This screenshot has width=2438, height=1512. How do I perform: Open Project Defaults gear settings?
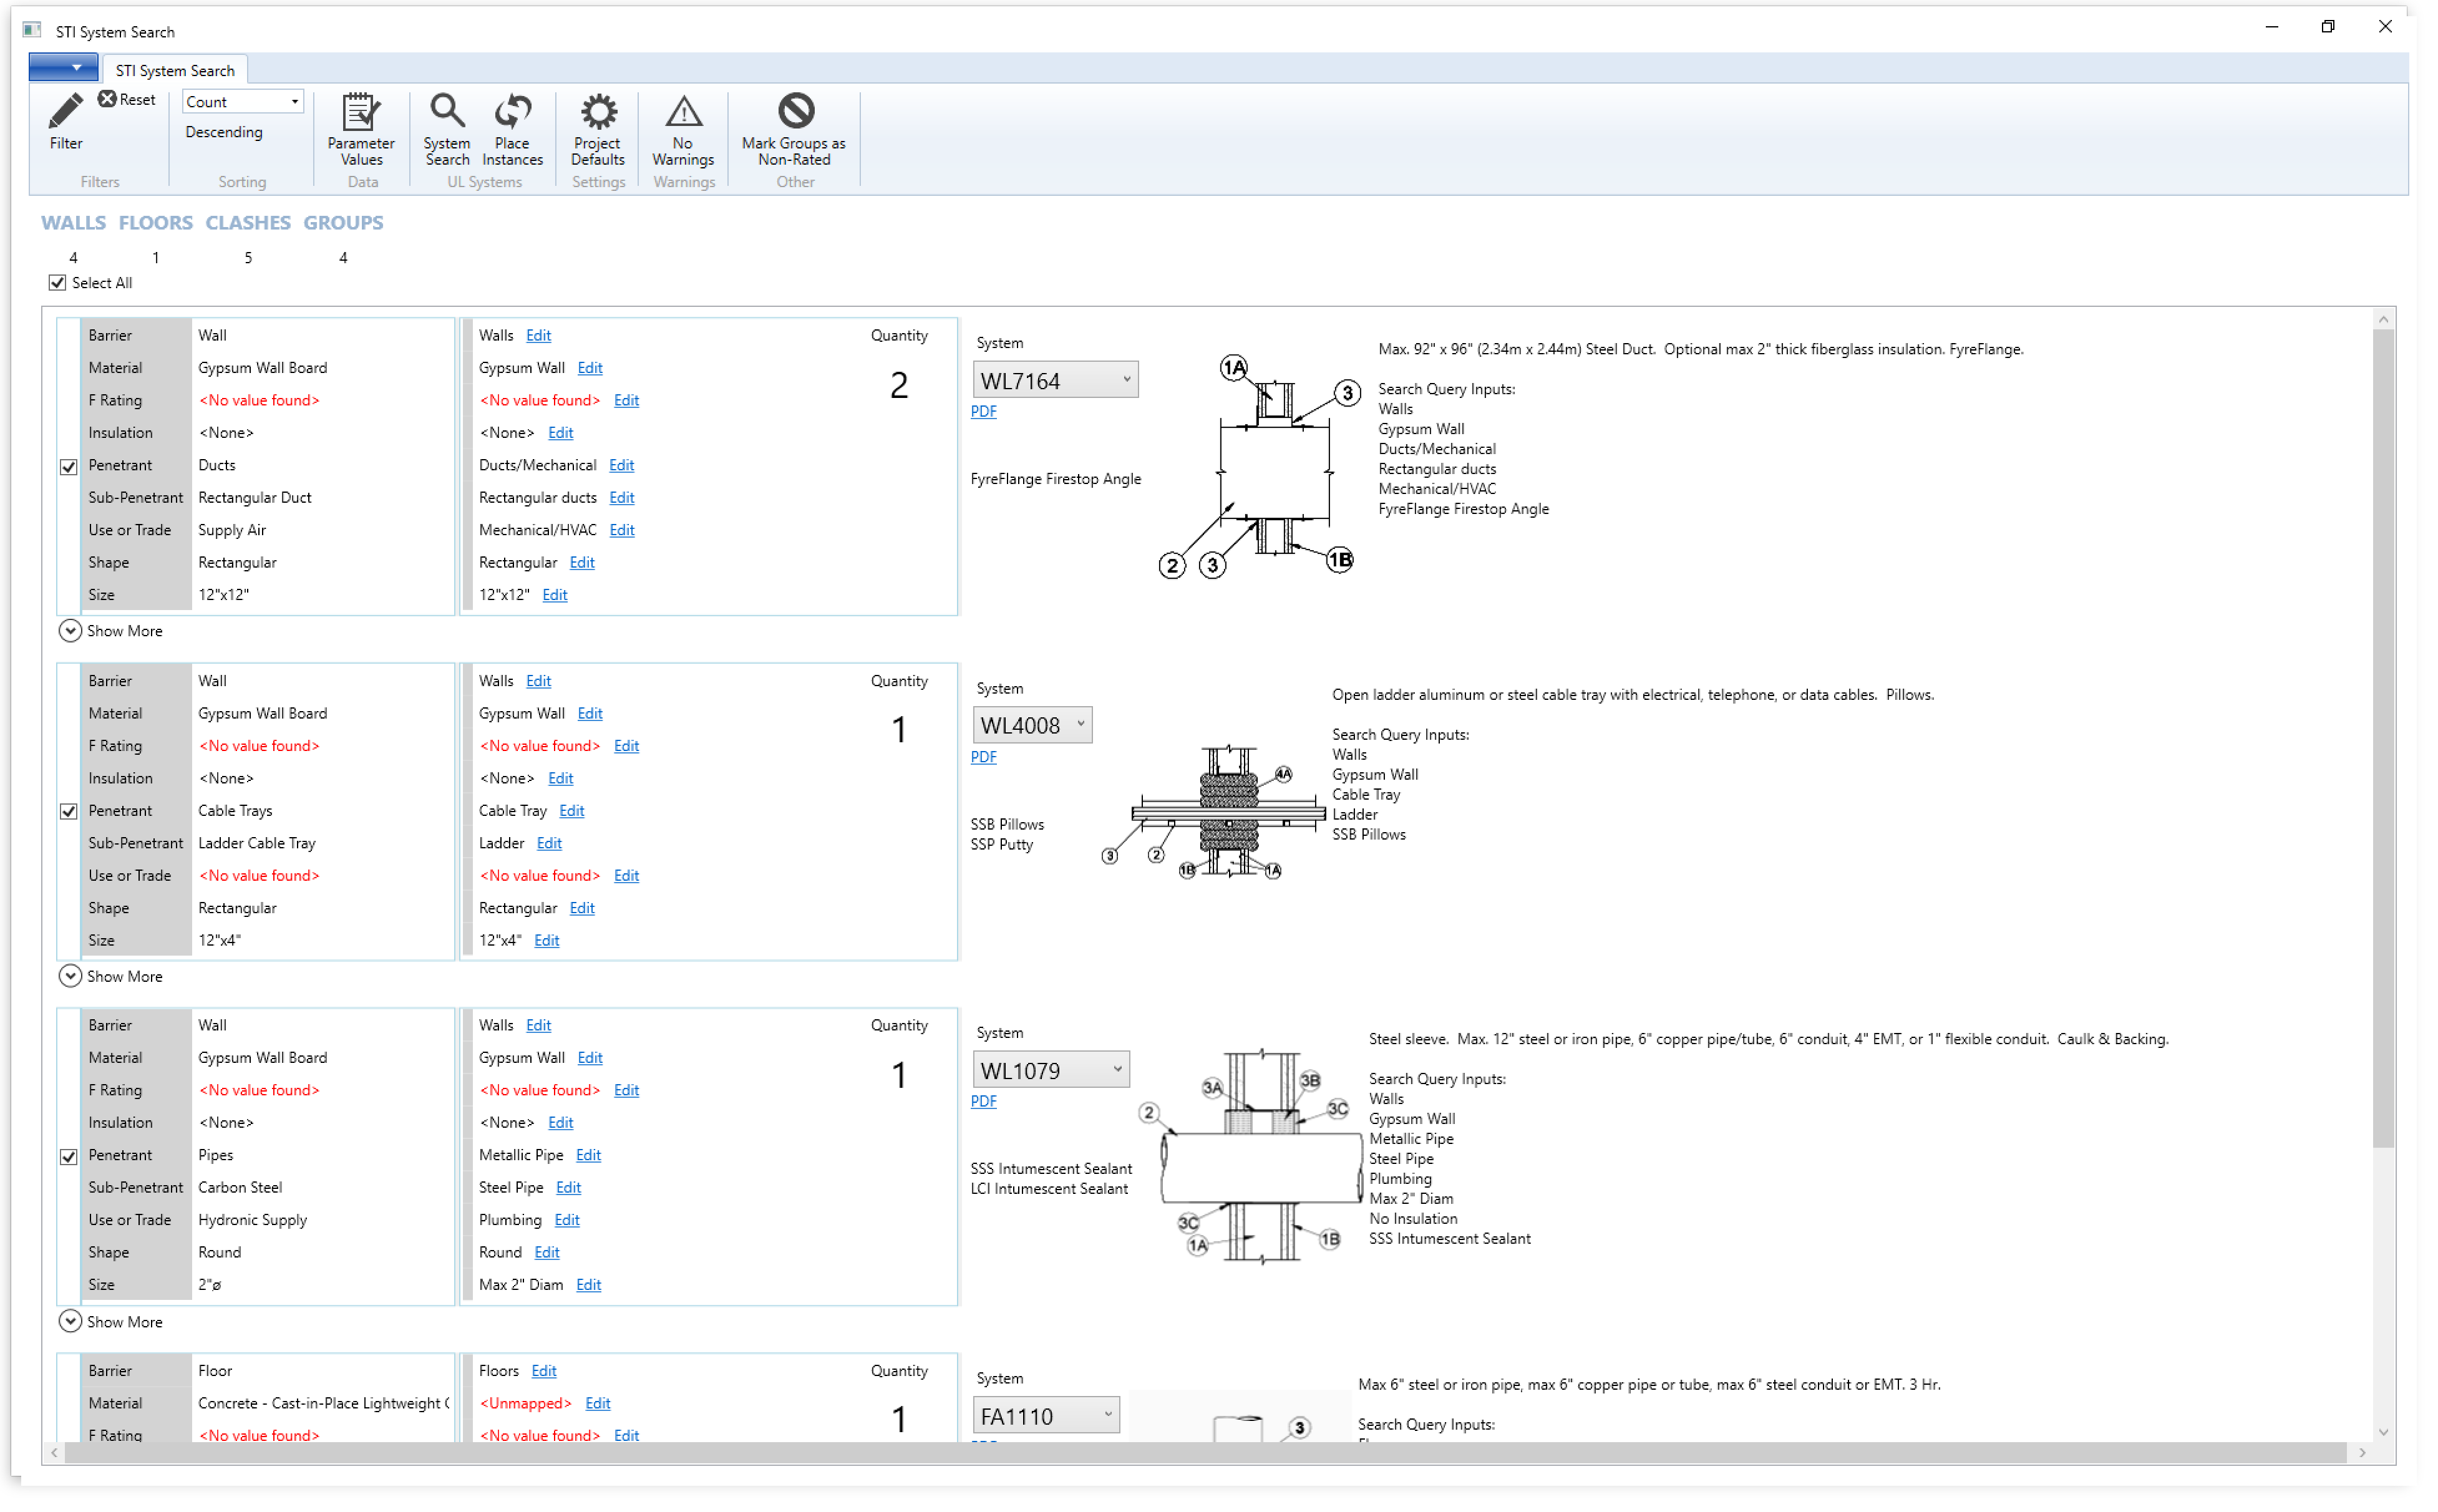click(x=598, y=112)
